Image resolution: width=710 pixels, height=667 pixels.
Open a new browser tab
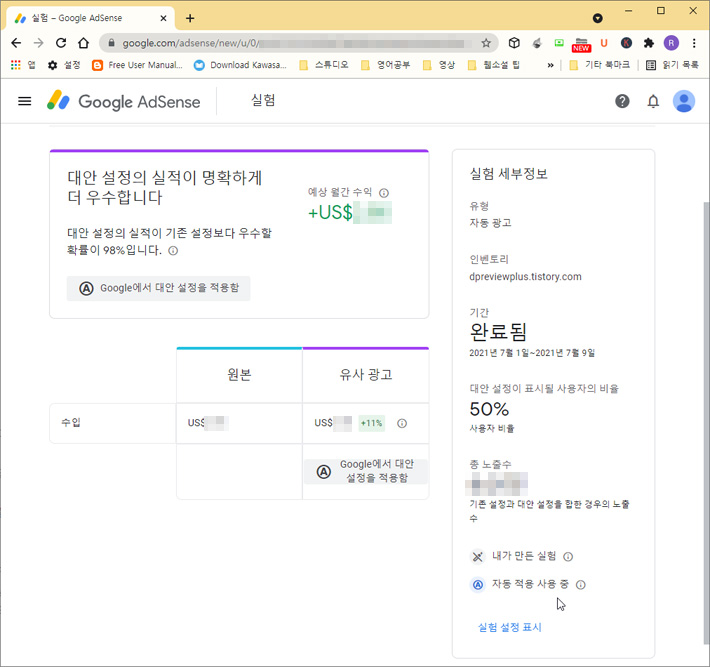pos(190,18)
